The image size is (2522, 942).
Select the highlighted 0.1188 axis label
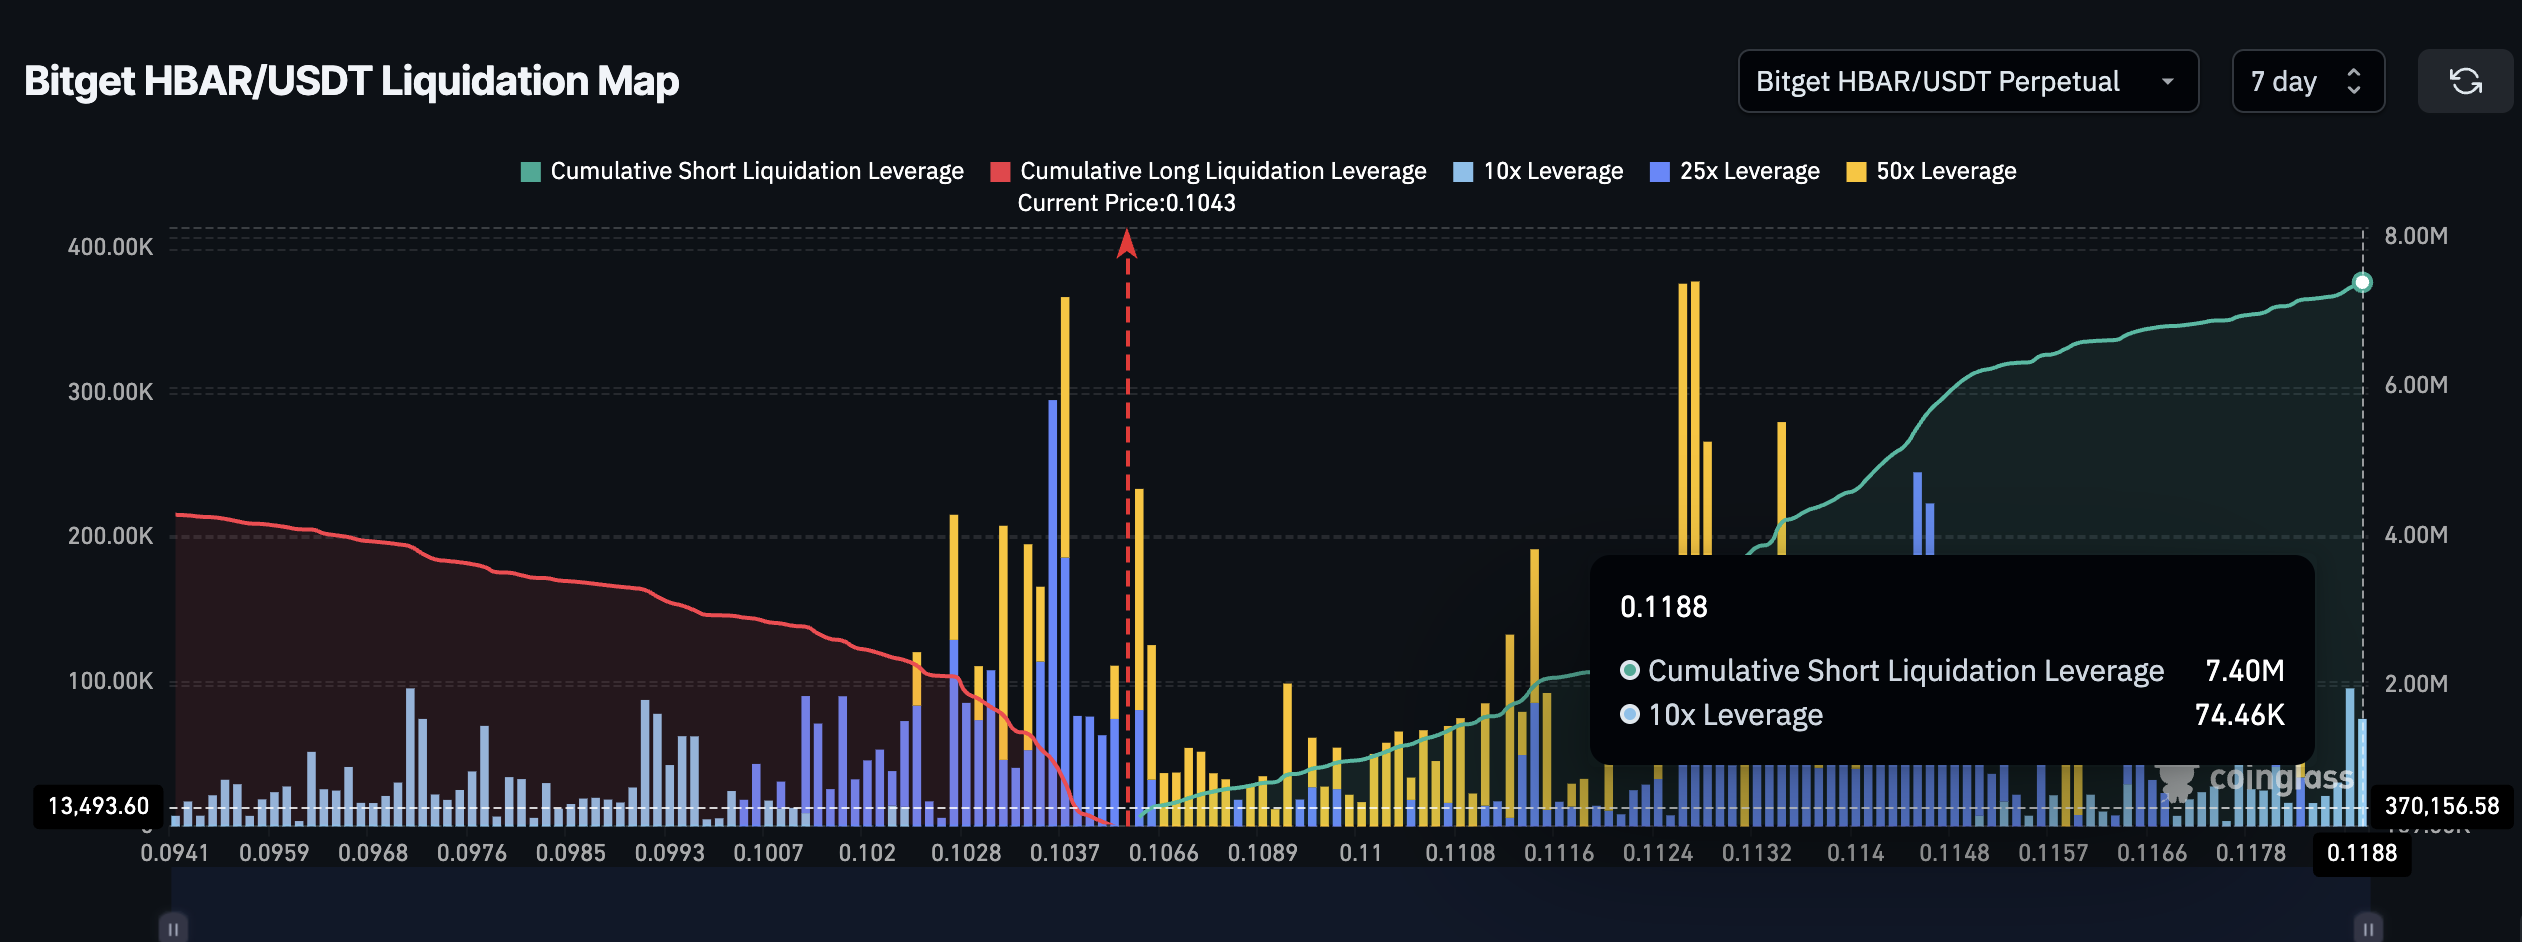(2362, 853)
